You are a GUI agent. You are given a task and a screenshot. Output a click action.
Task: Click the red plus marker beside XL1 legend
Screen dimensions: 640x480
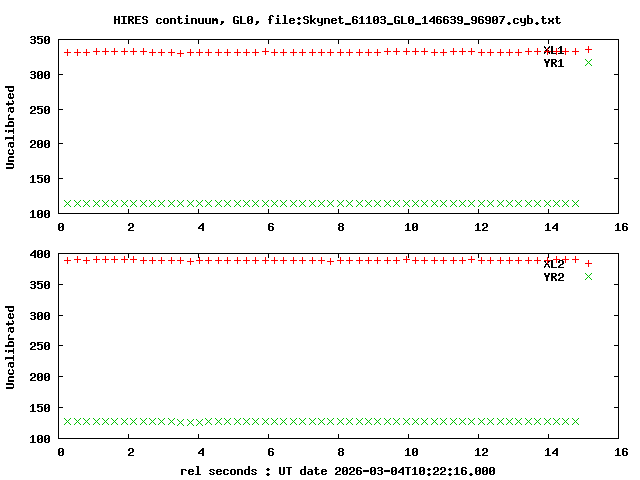coord(588,49)
